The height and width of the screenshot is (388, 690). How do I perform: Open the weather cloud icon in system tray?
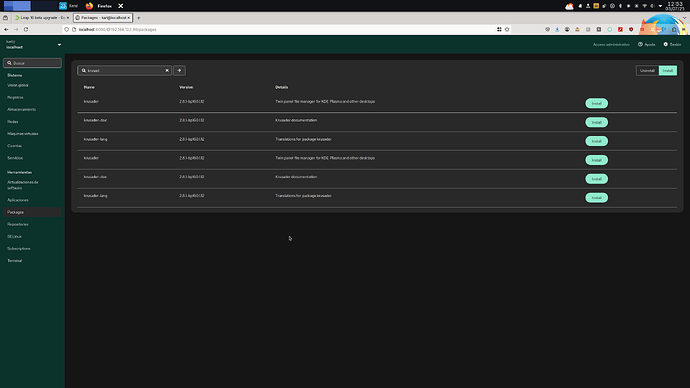[x=569, y=6]
